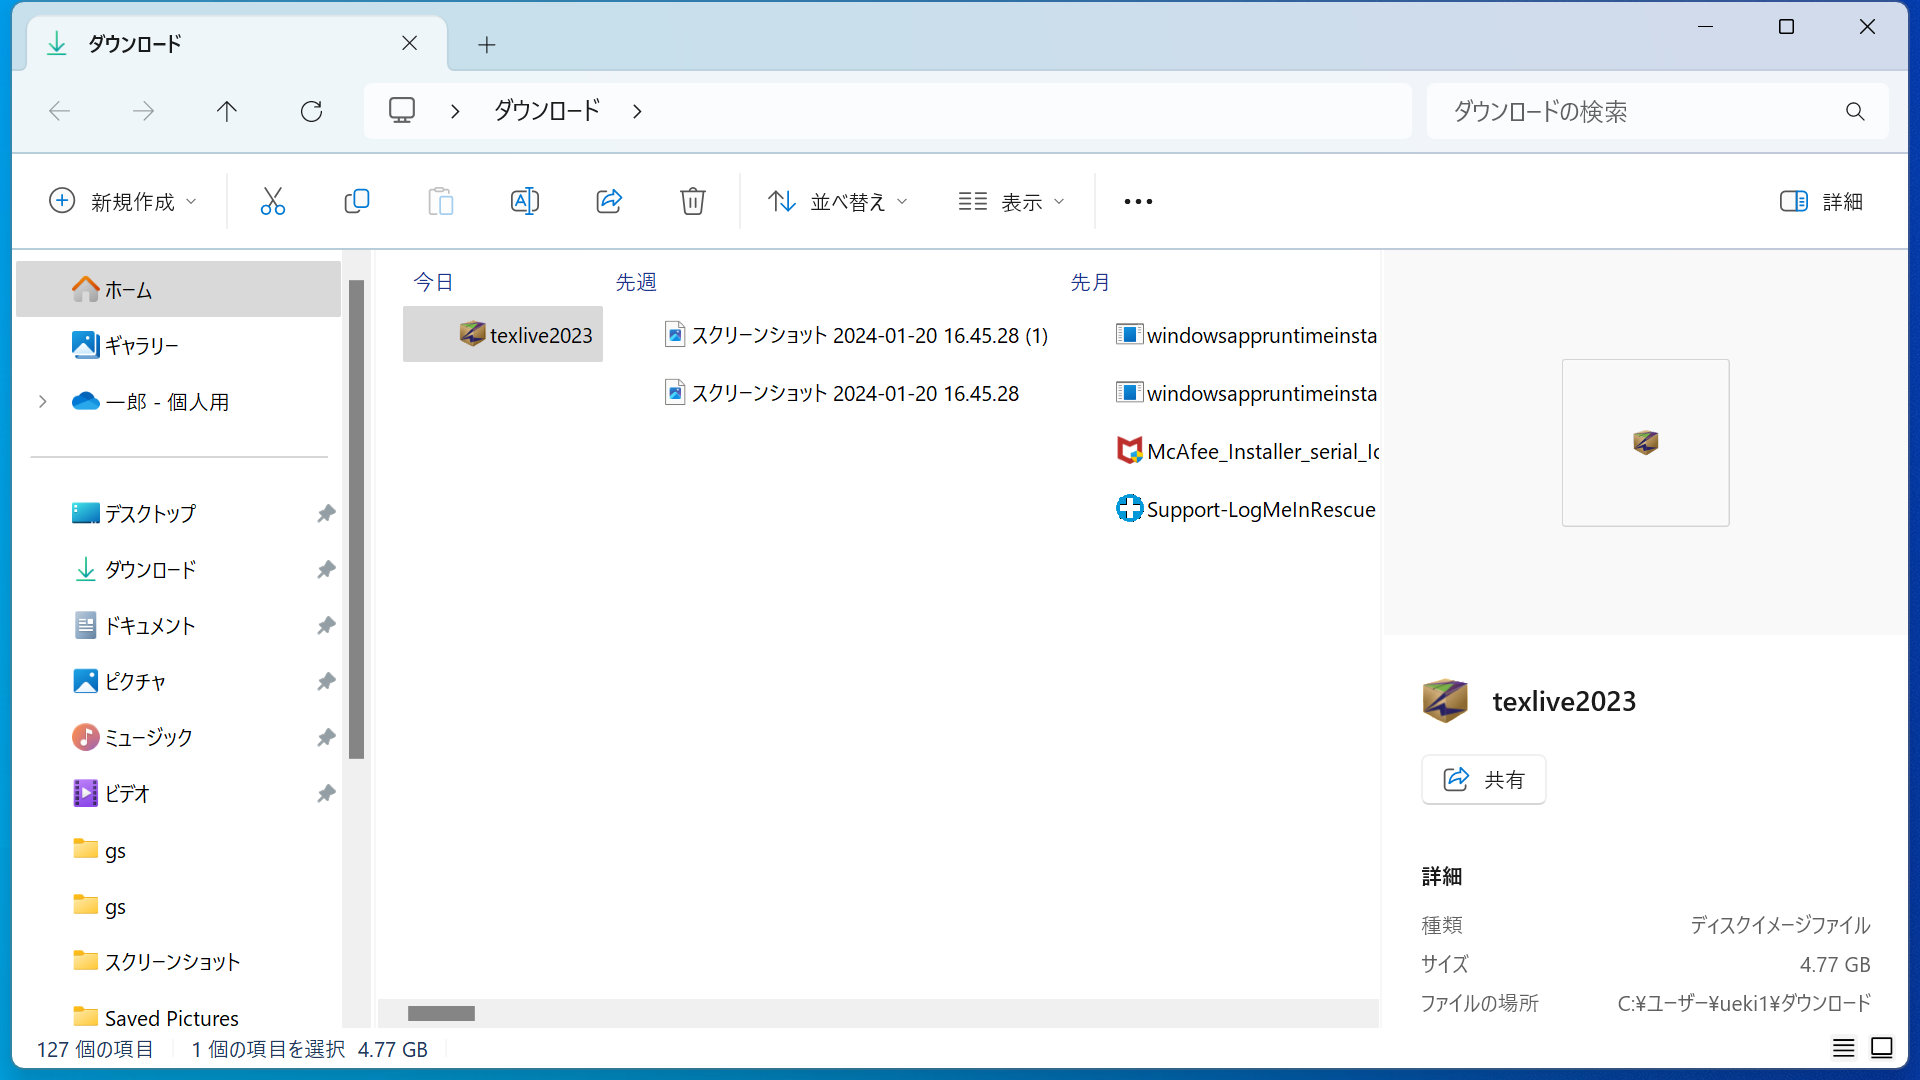This screenshot has width=1920, height=1080.
Task: Go up one folder level arrow
Action: (227, 111)
